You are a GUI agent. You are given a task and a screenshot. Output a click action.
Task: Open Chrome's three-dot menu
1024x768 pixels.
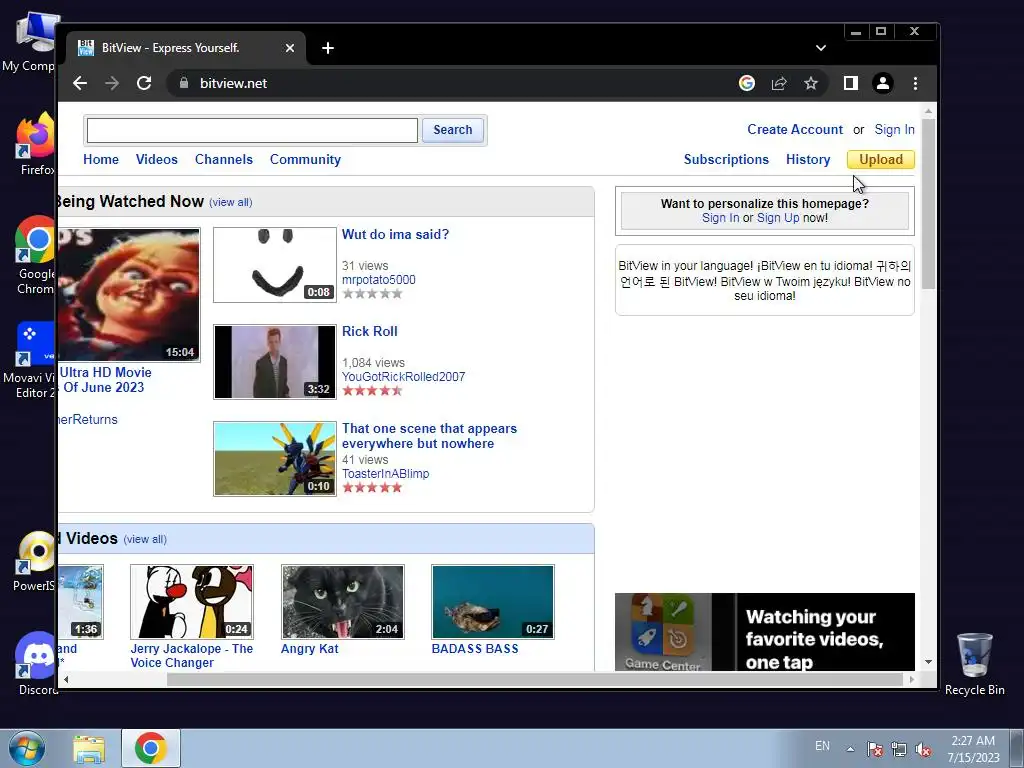pos(915,83)
